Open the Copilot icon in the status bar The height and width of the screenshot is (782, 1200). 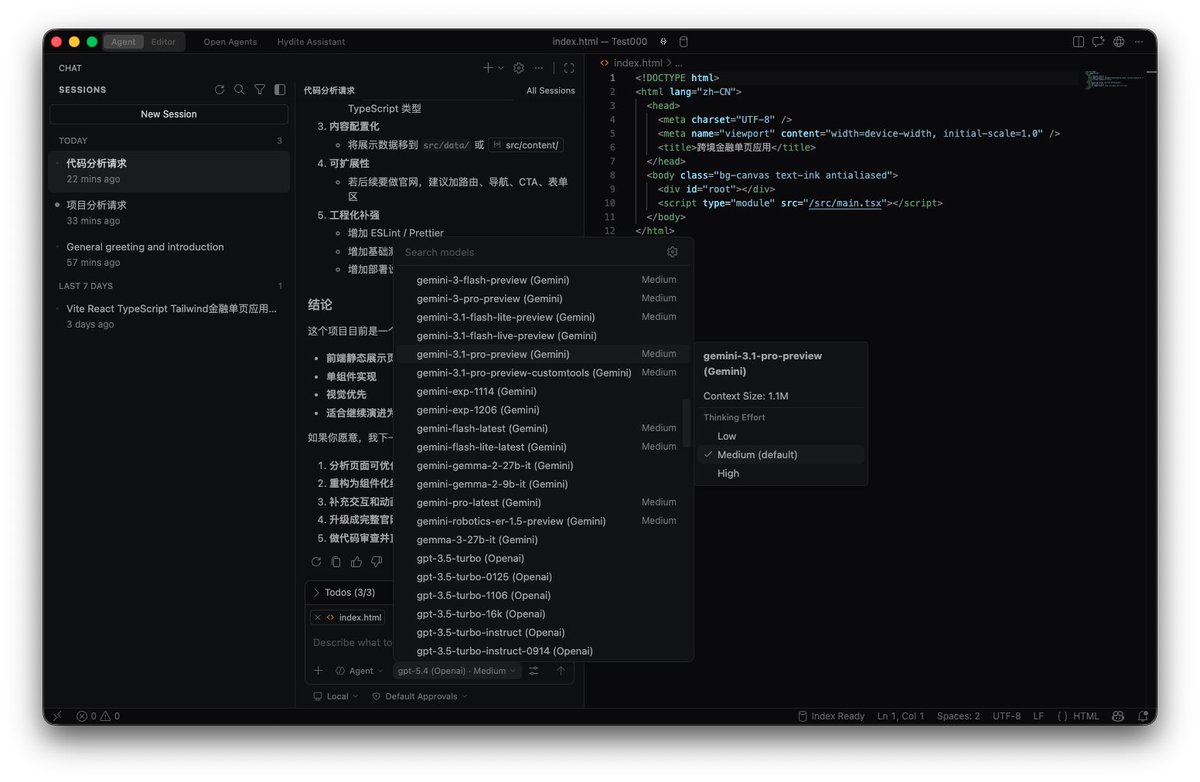[x=1117, y=716]
